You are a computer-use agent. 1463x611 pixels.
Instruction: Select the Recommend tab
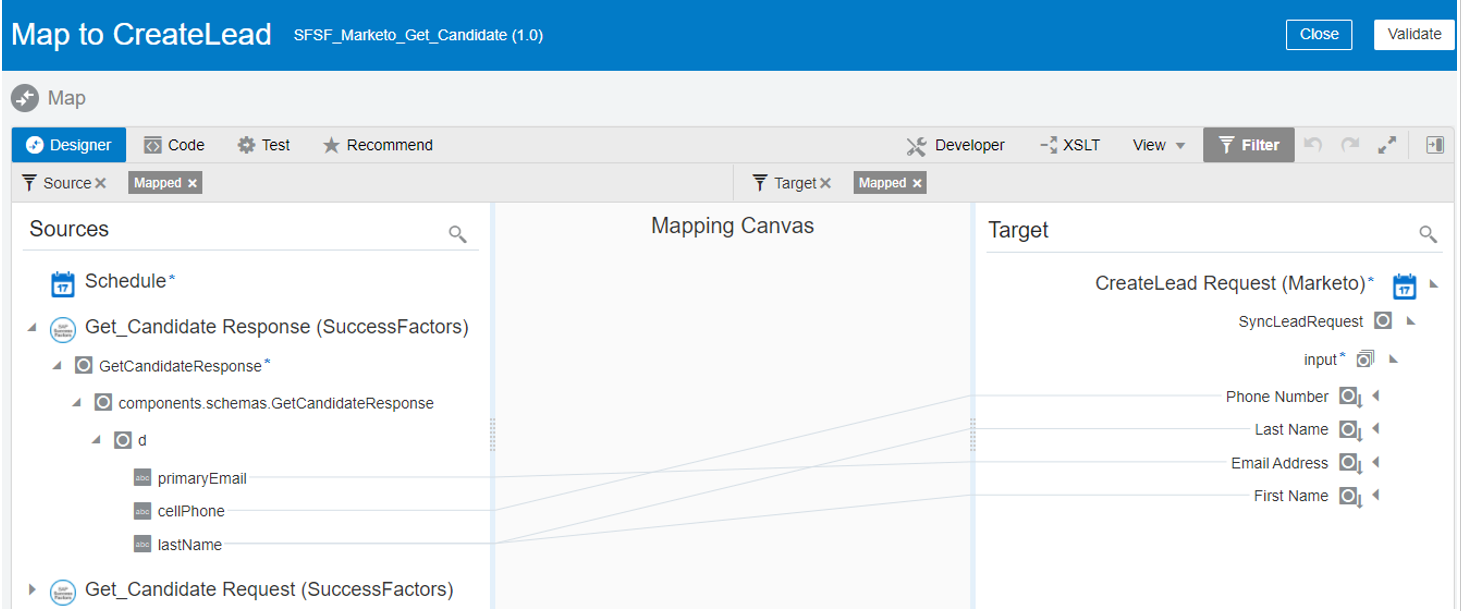coord(378,145)
